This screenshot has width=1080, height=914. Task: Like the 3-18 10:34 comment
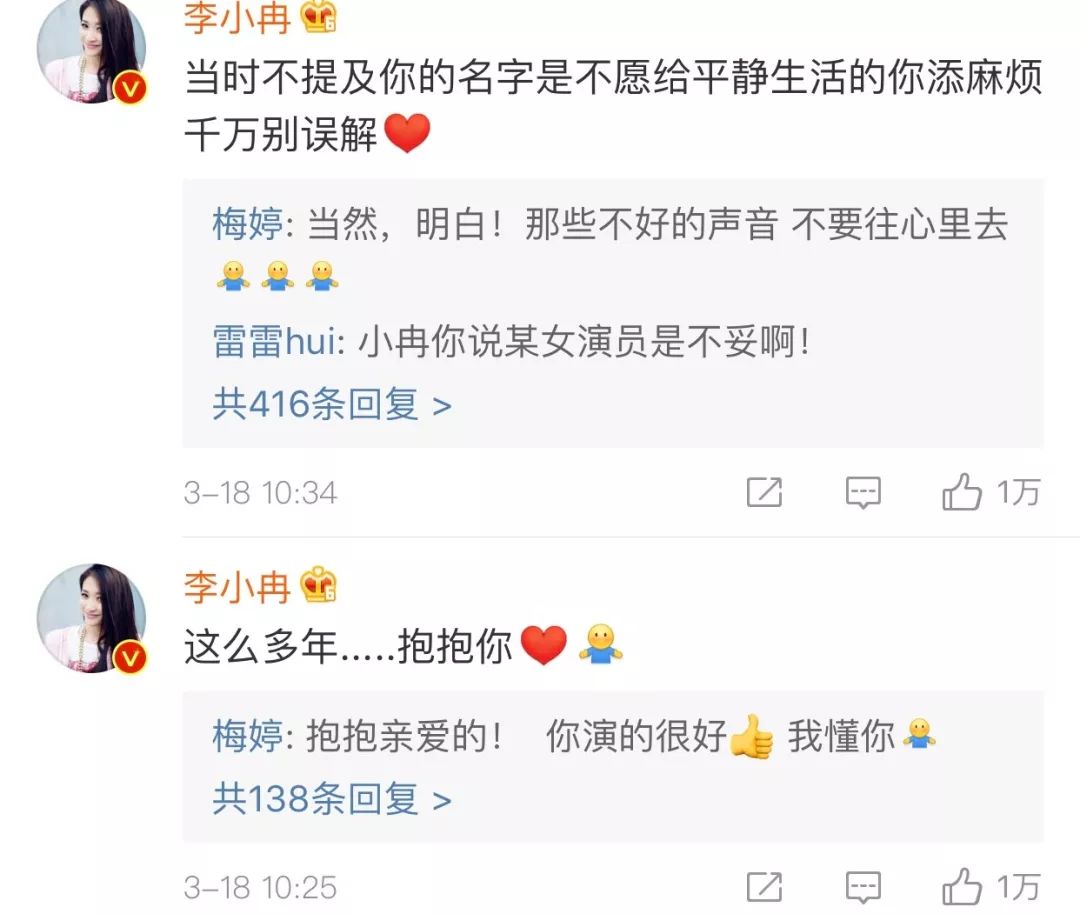(990, 492)
